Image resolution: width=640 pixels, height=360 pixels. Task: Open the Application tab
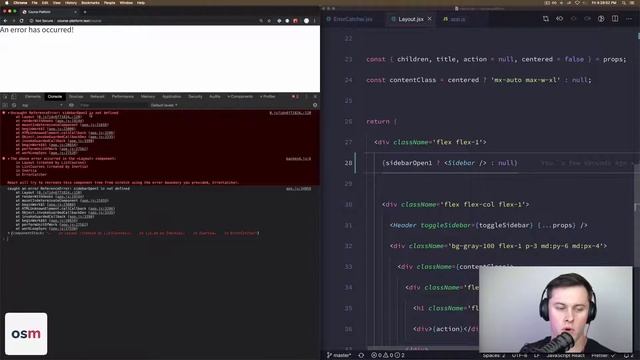171,97
